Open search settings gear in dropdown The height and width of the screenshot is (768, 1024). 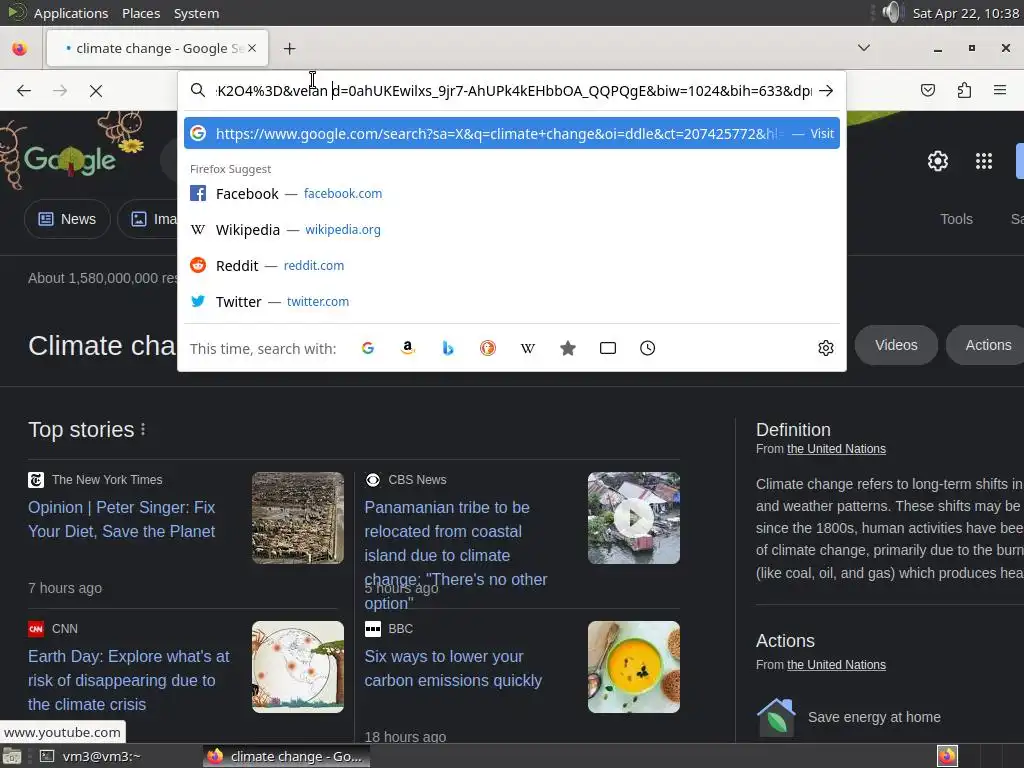pyautogui.click(x=825, y=348)
